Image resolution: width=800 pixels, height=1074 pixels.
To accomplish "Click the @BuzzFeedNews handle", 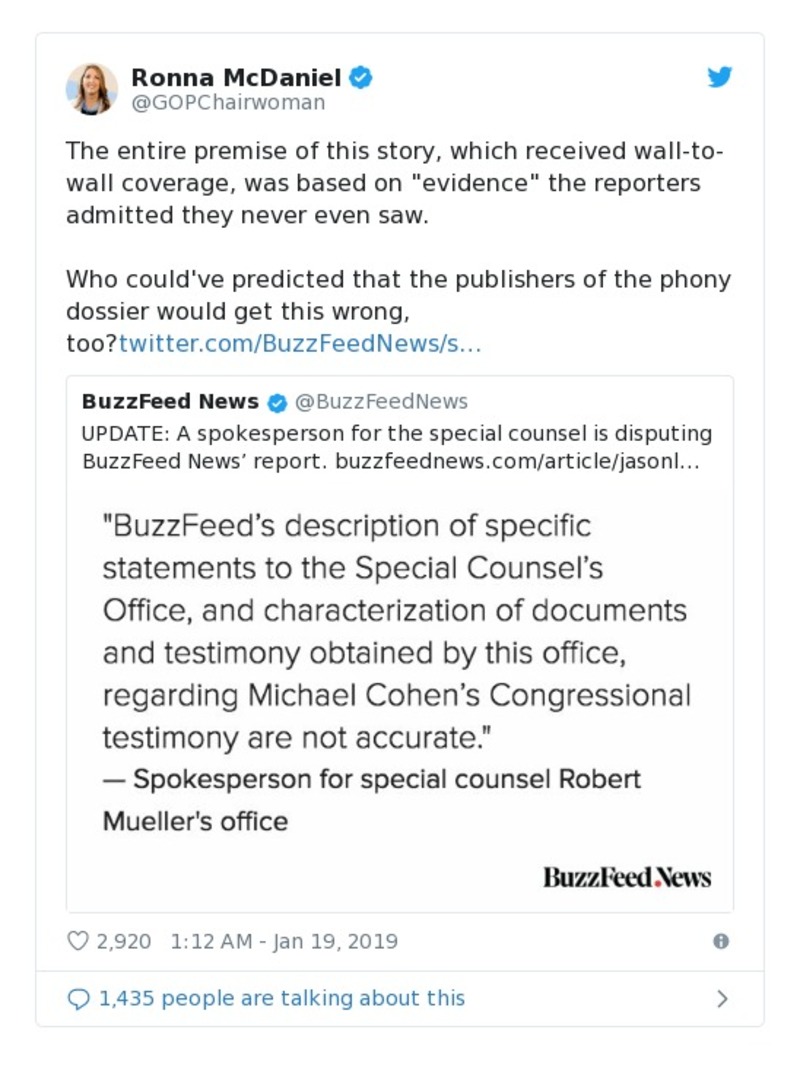I will pos(380,402).
